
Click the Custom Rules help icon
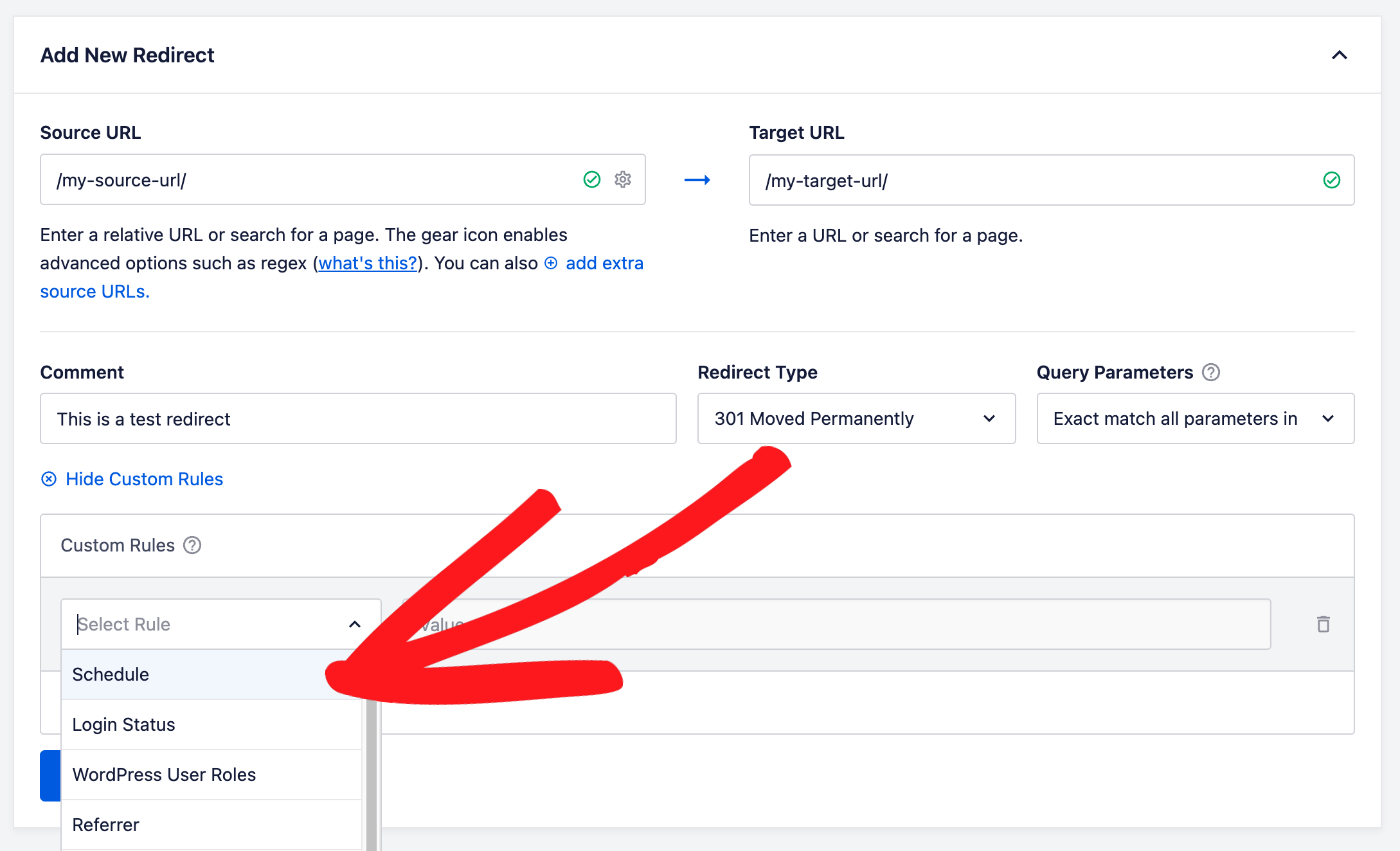[192, 545]
